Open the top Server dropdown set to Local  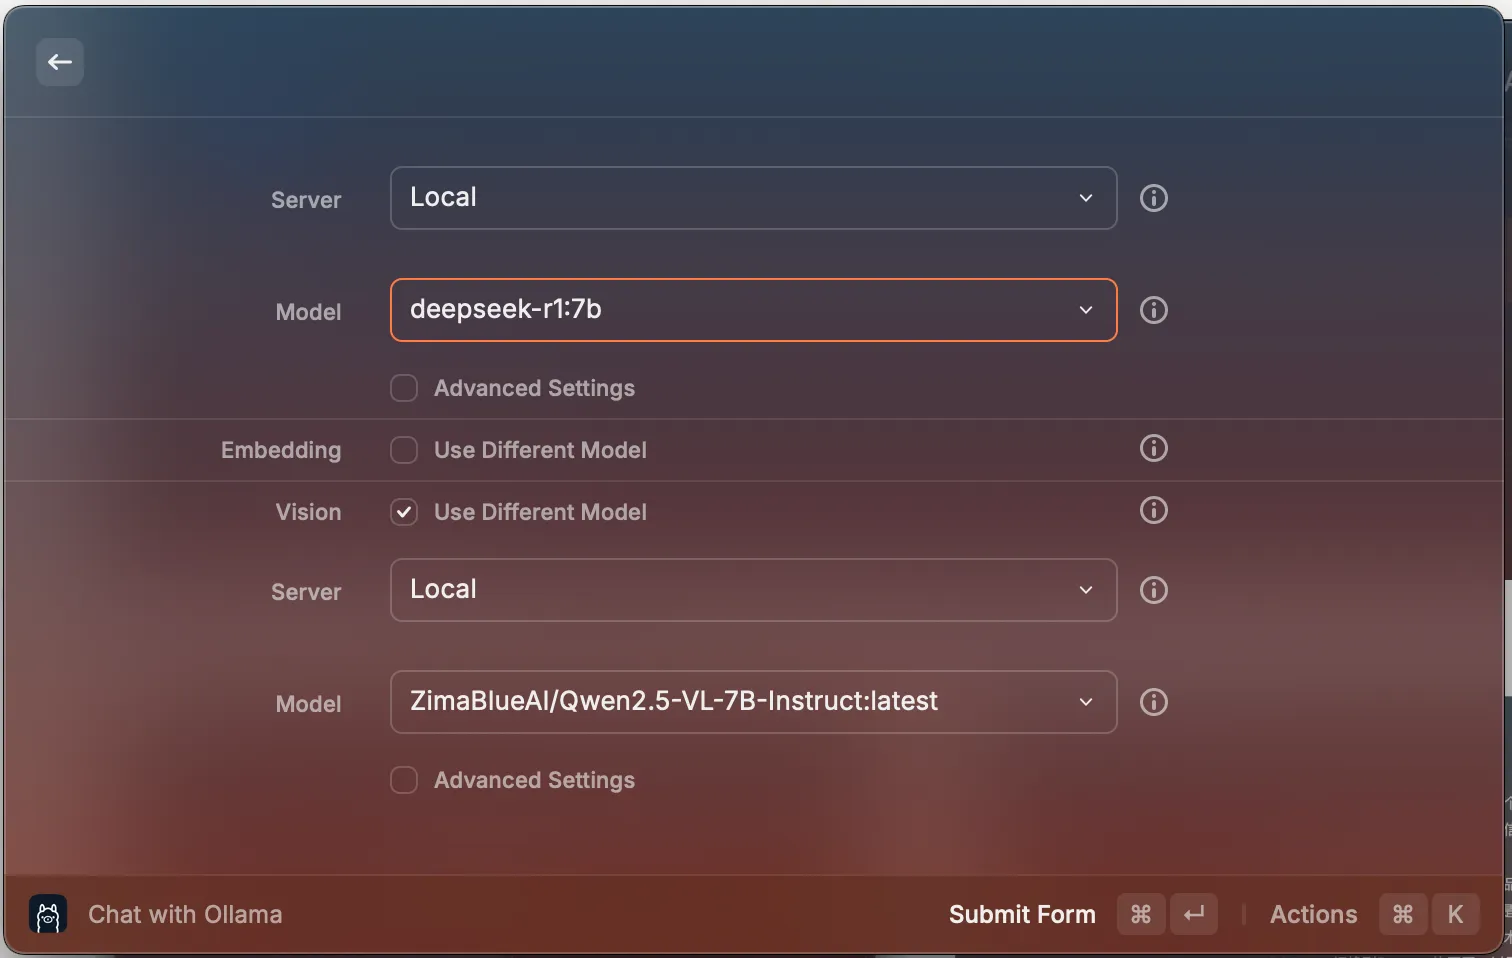pos(752,198)
